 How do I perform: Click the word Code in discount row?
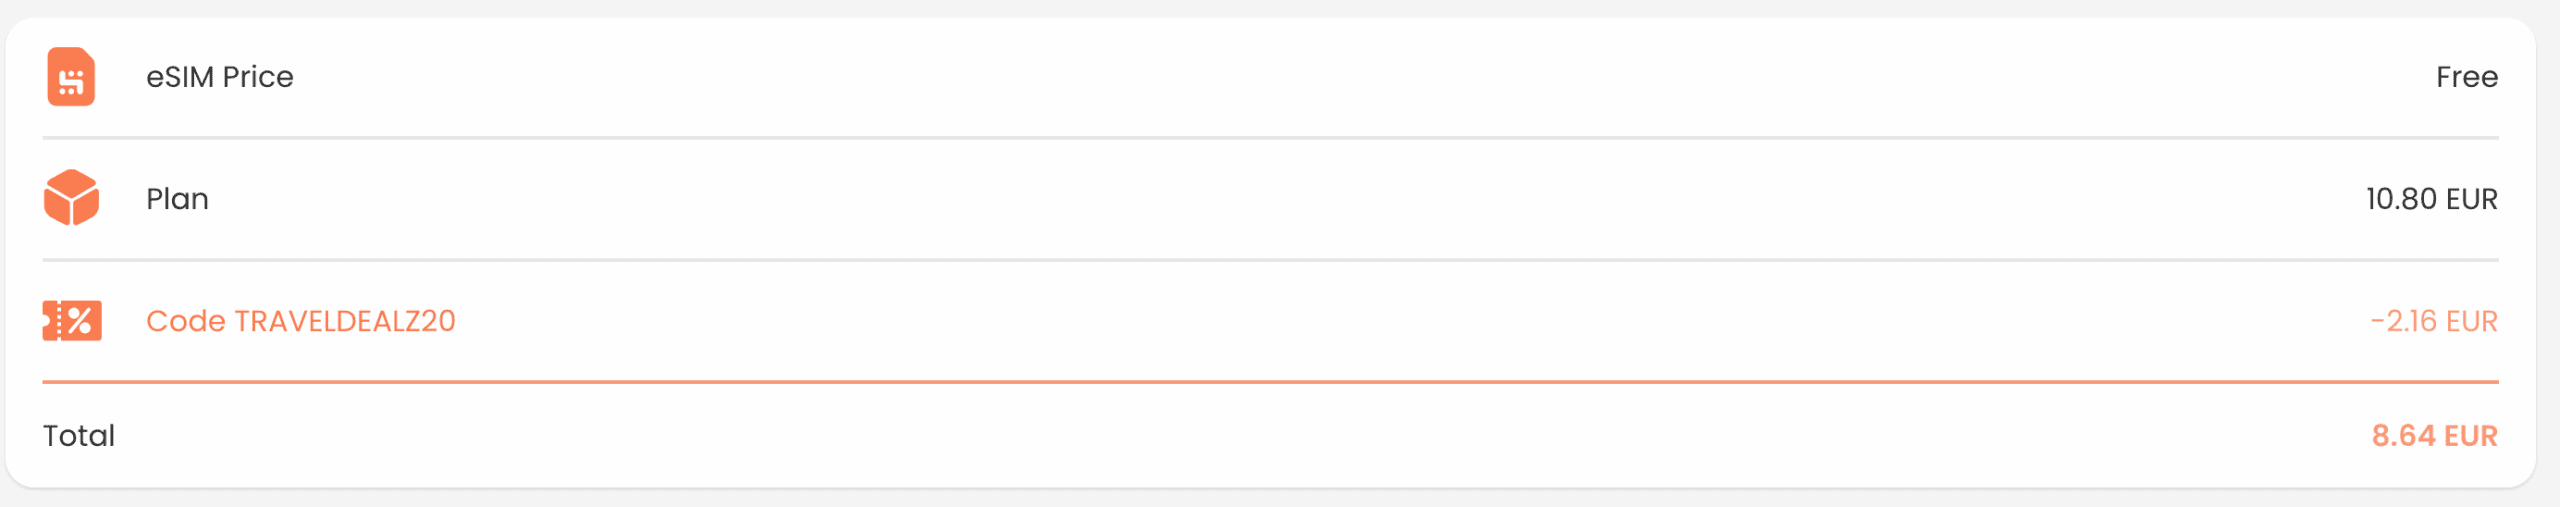(186, 321)
